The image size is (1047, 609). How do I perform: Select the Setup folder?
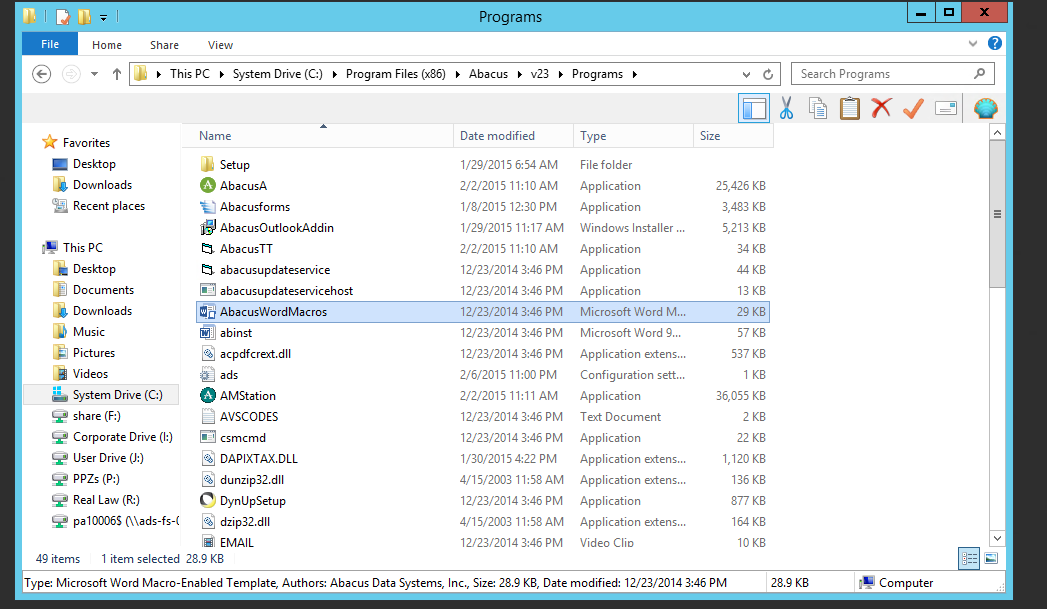coord(483,164)
